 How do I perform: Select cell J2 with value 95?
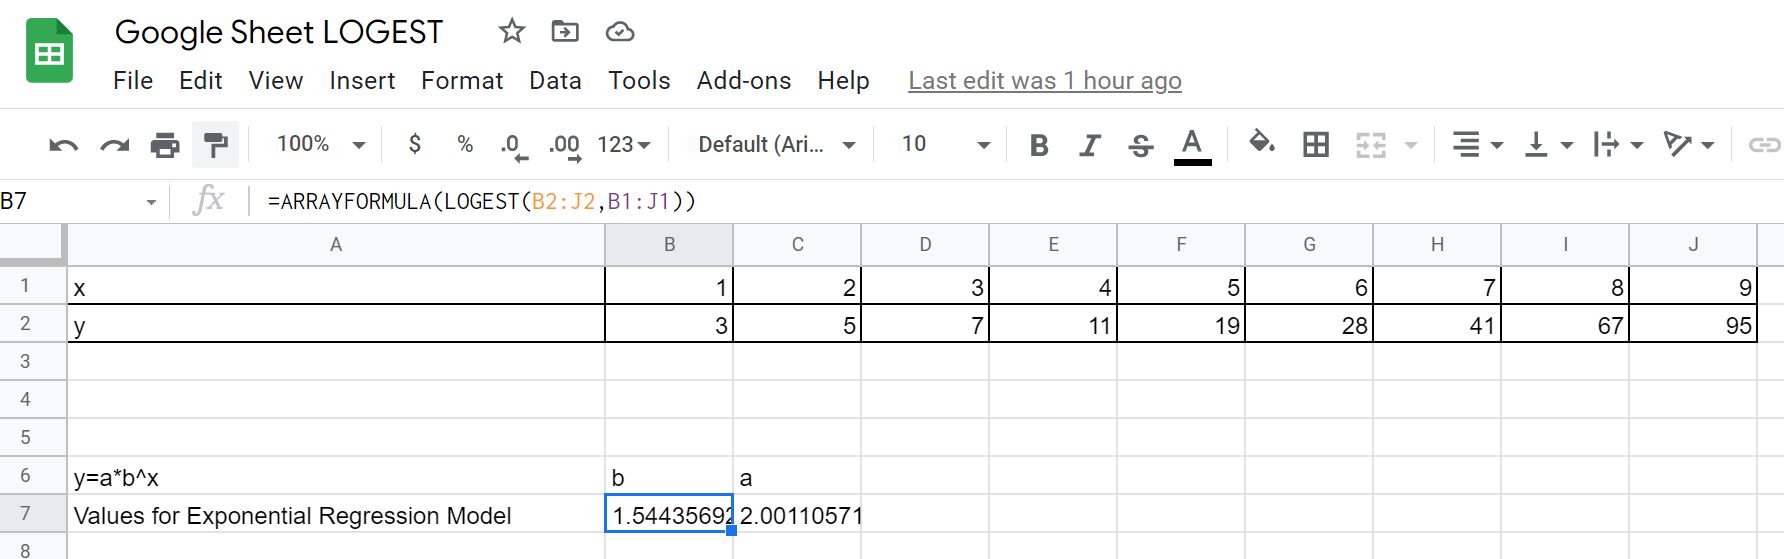point(1693,324)
